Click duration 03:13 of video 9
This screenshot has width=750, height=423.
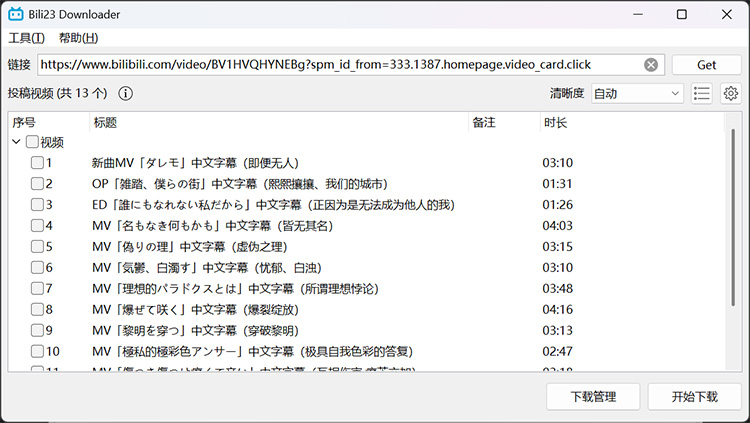point(557,330)
